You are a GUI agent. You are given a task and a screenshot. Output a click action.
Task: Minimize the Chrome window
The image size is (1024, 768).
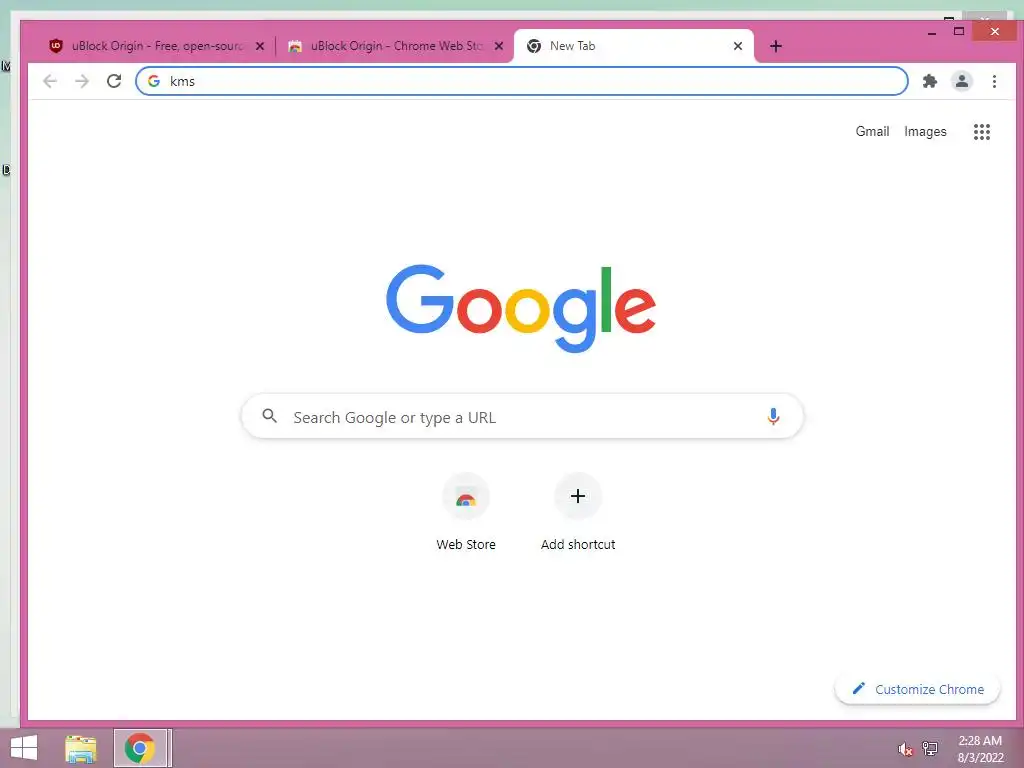tap(932, 31)
